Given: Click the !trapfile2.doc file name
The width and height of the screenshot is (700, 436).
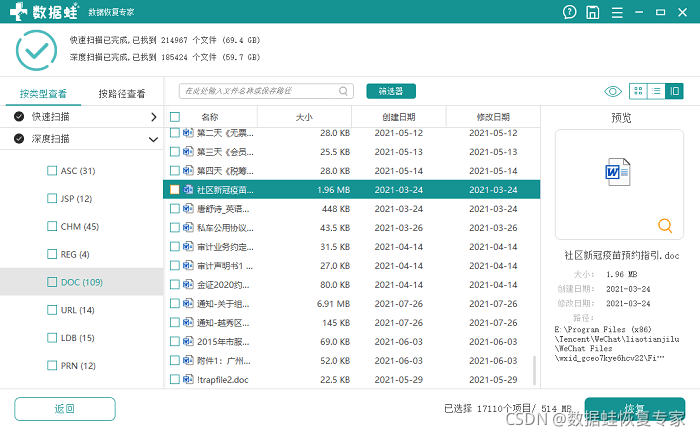Looking at the screenshot, I should (223, 379).
